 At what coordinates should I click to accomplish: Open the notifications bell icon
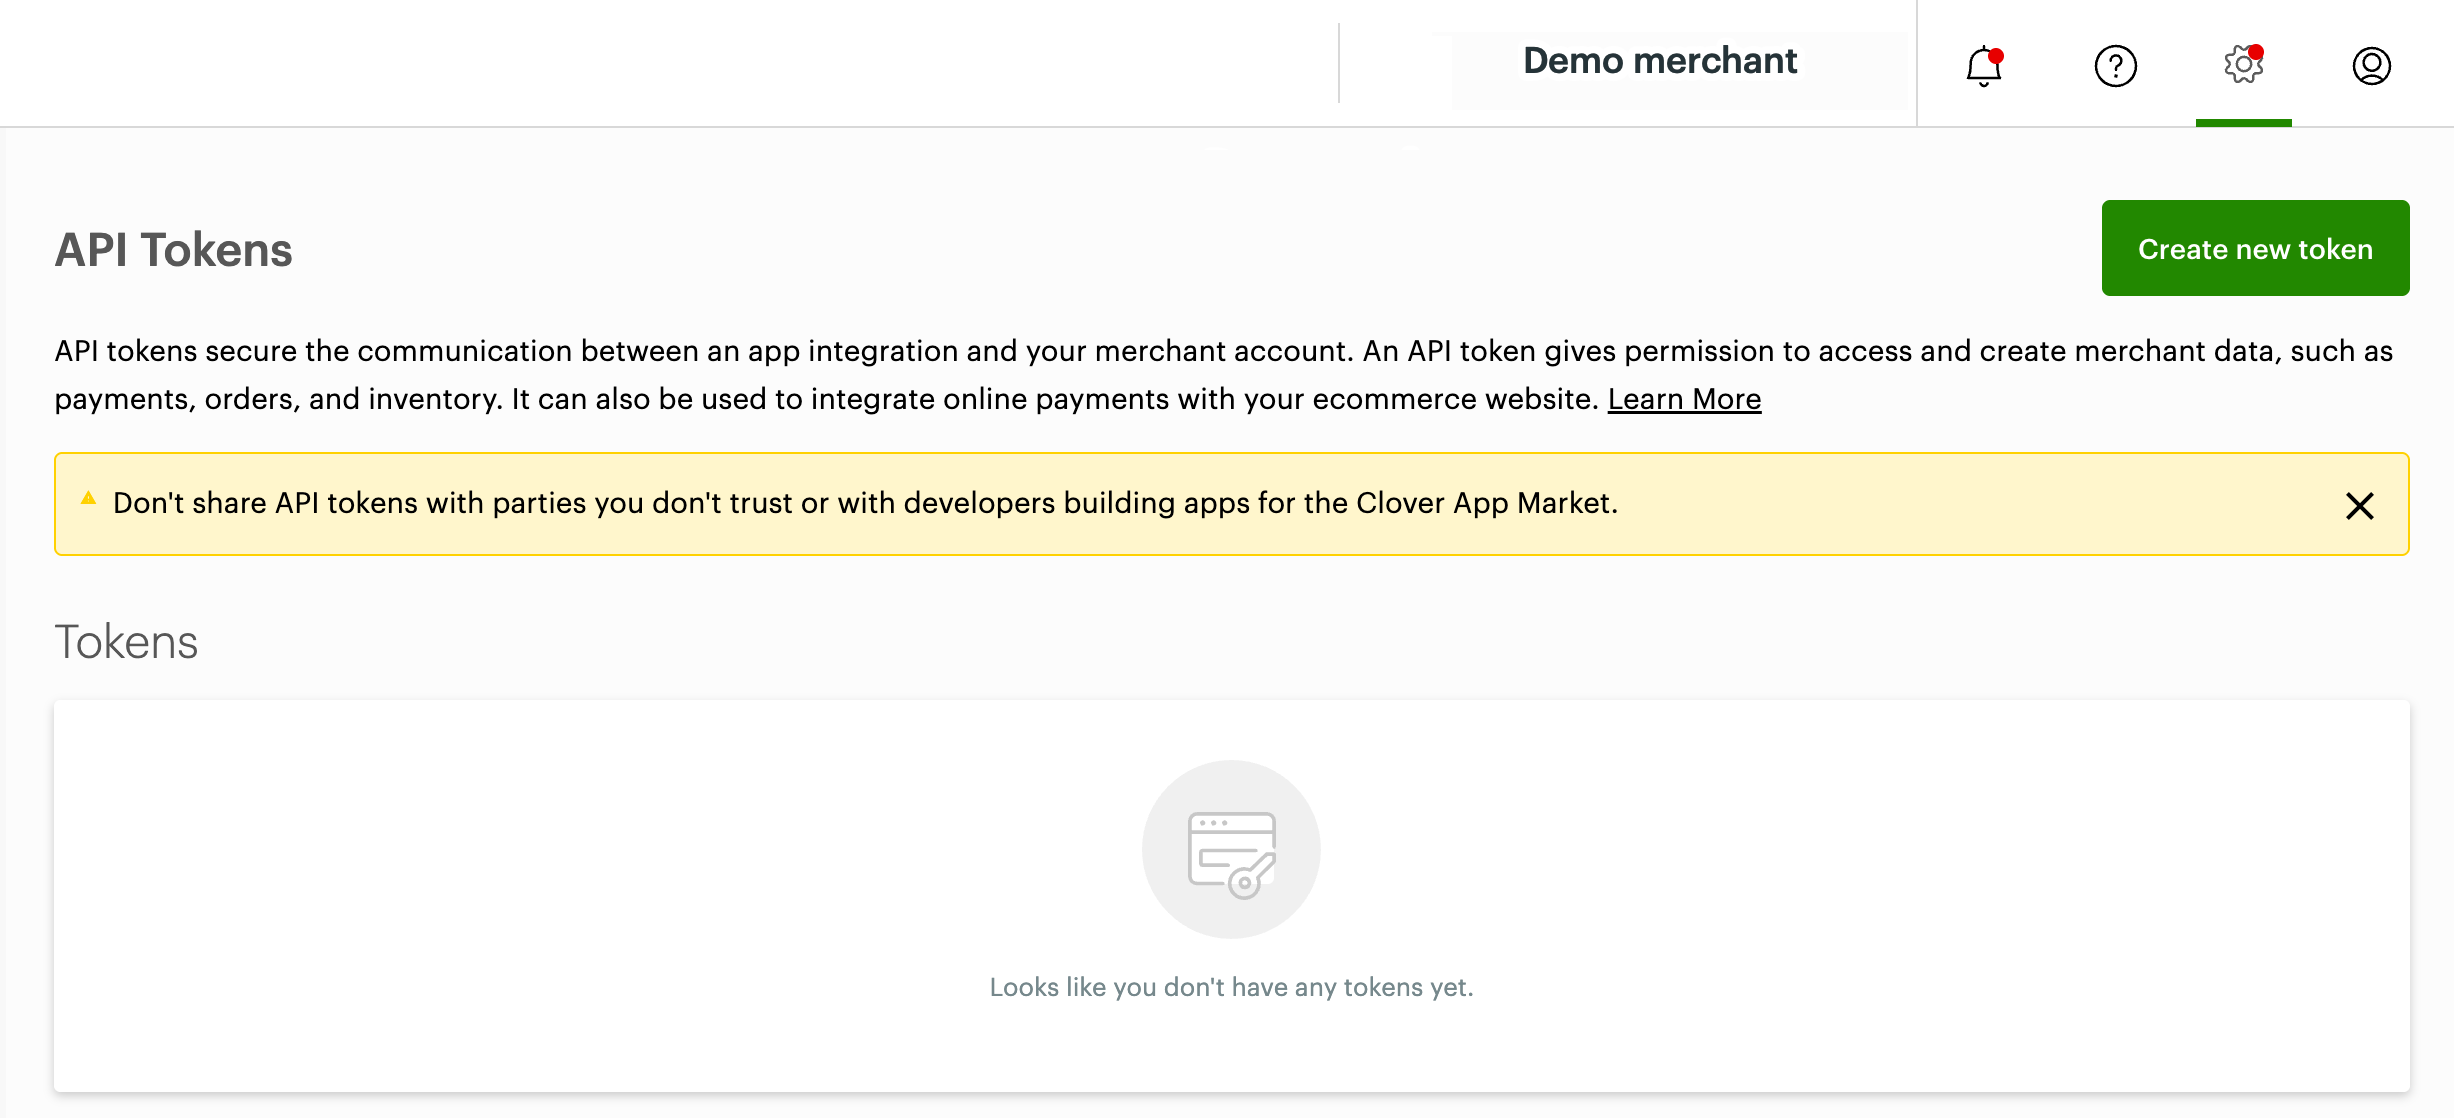click(x=1983, y=67)
